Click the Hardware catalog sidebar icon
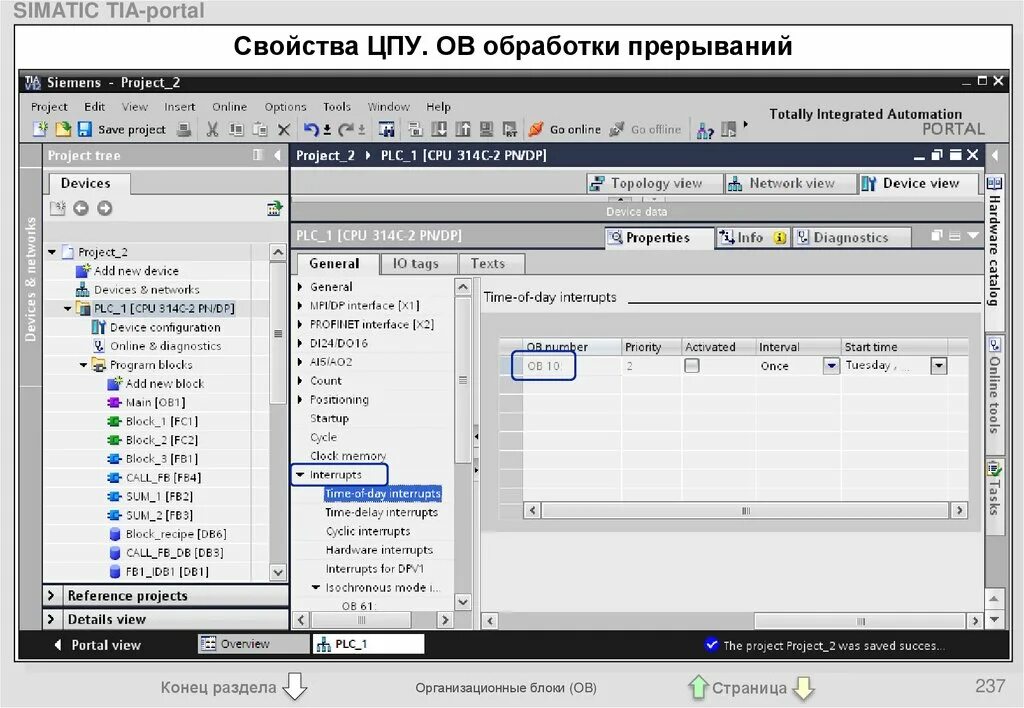This screenshot has width=1024, height=708. pos(994,184)
